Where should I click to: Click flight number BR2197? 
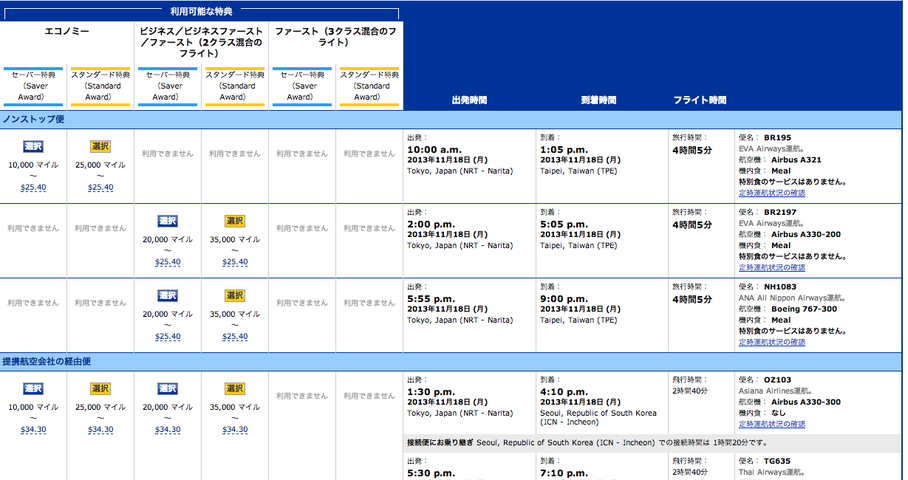click(x=780, y=212)
